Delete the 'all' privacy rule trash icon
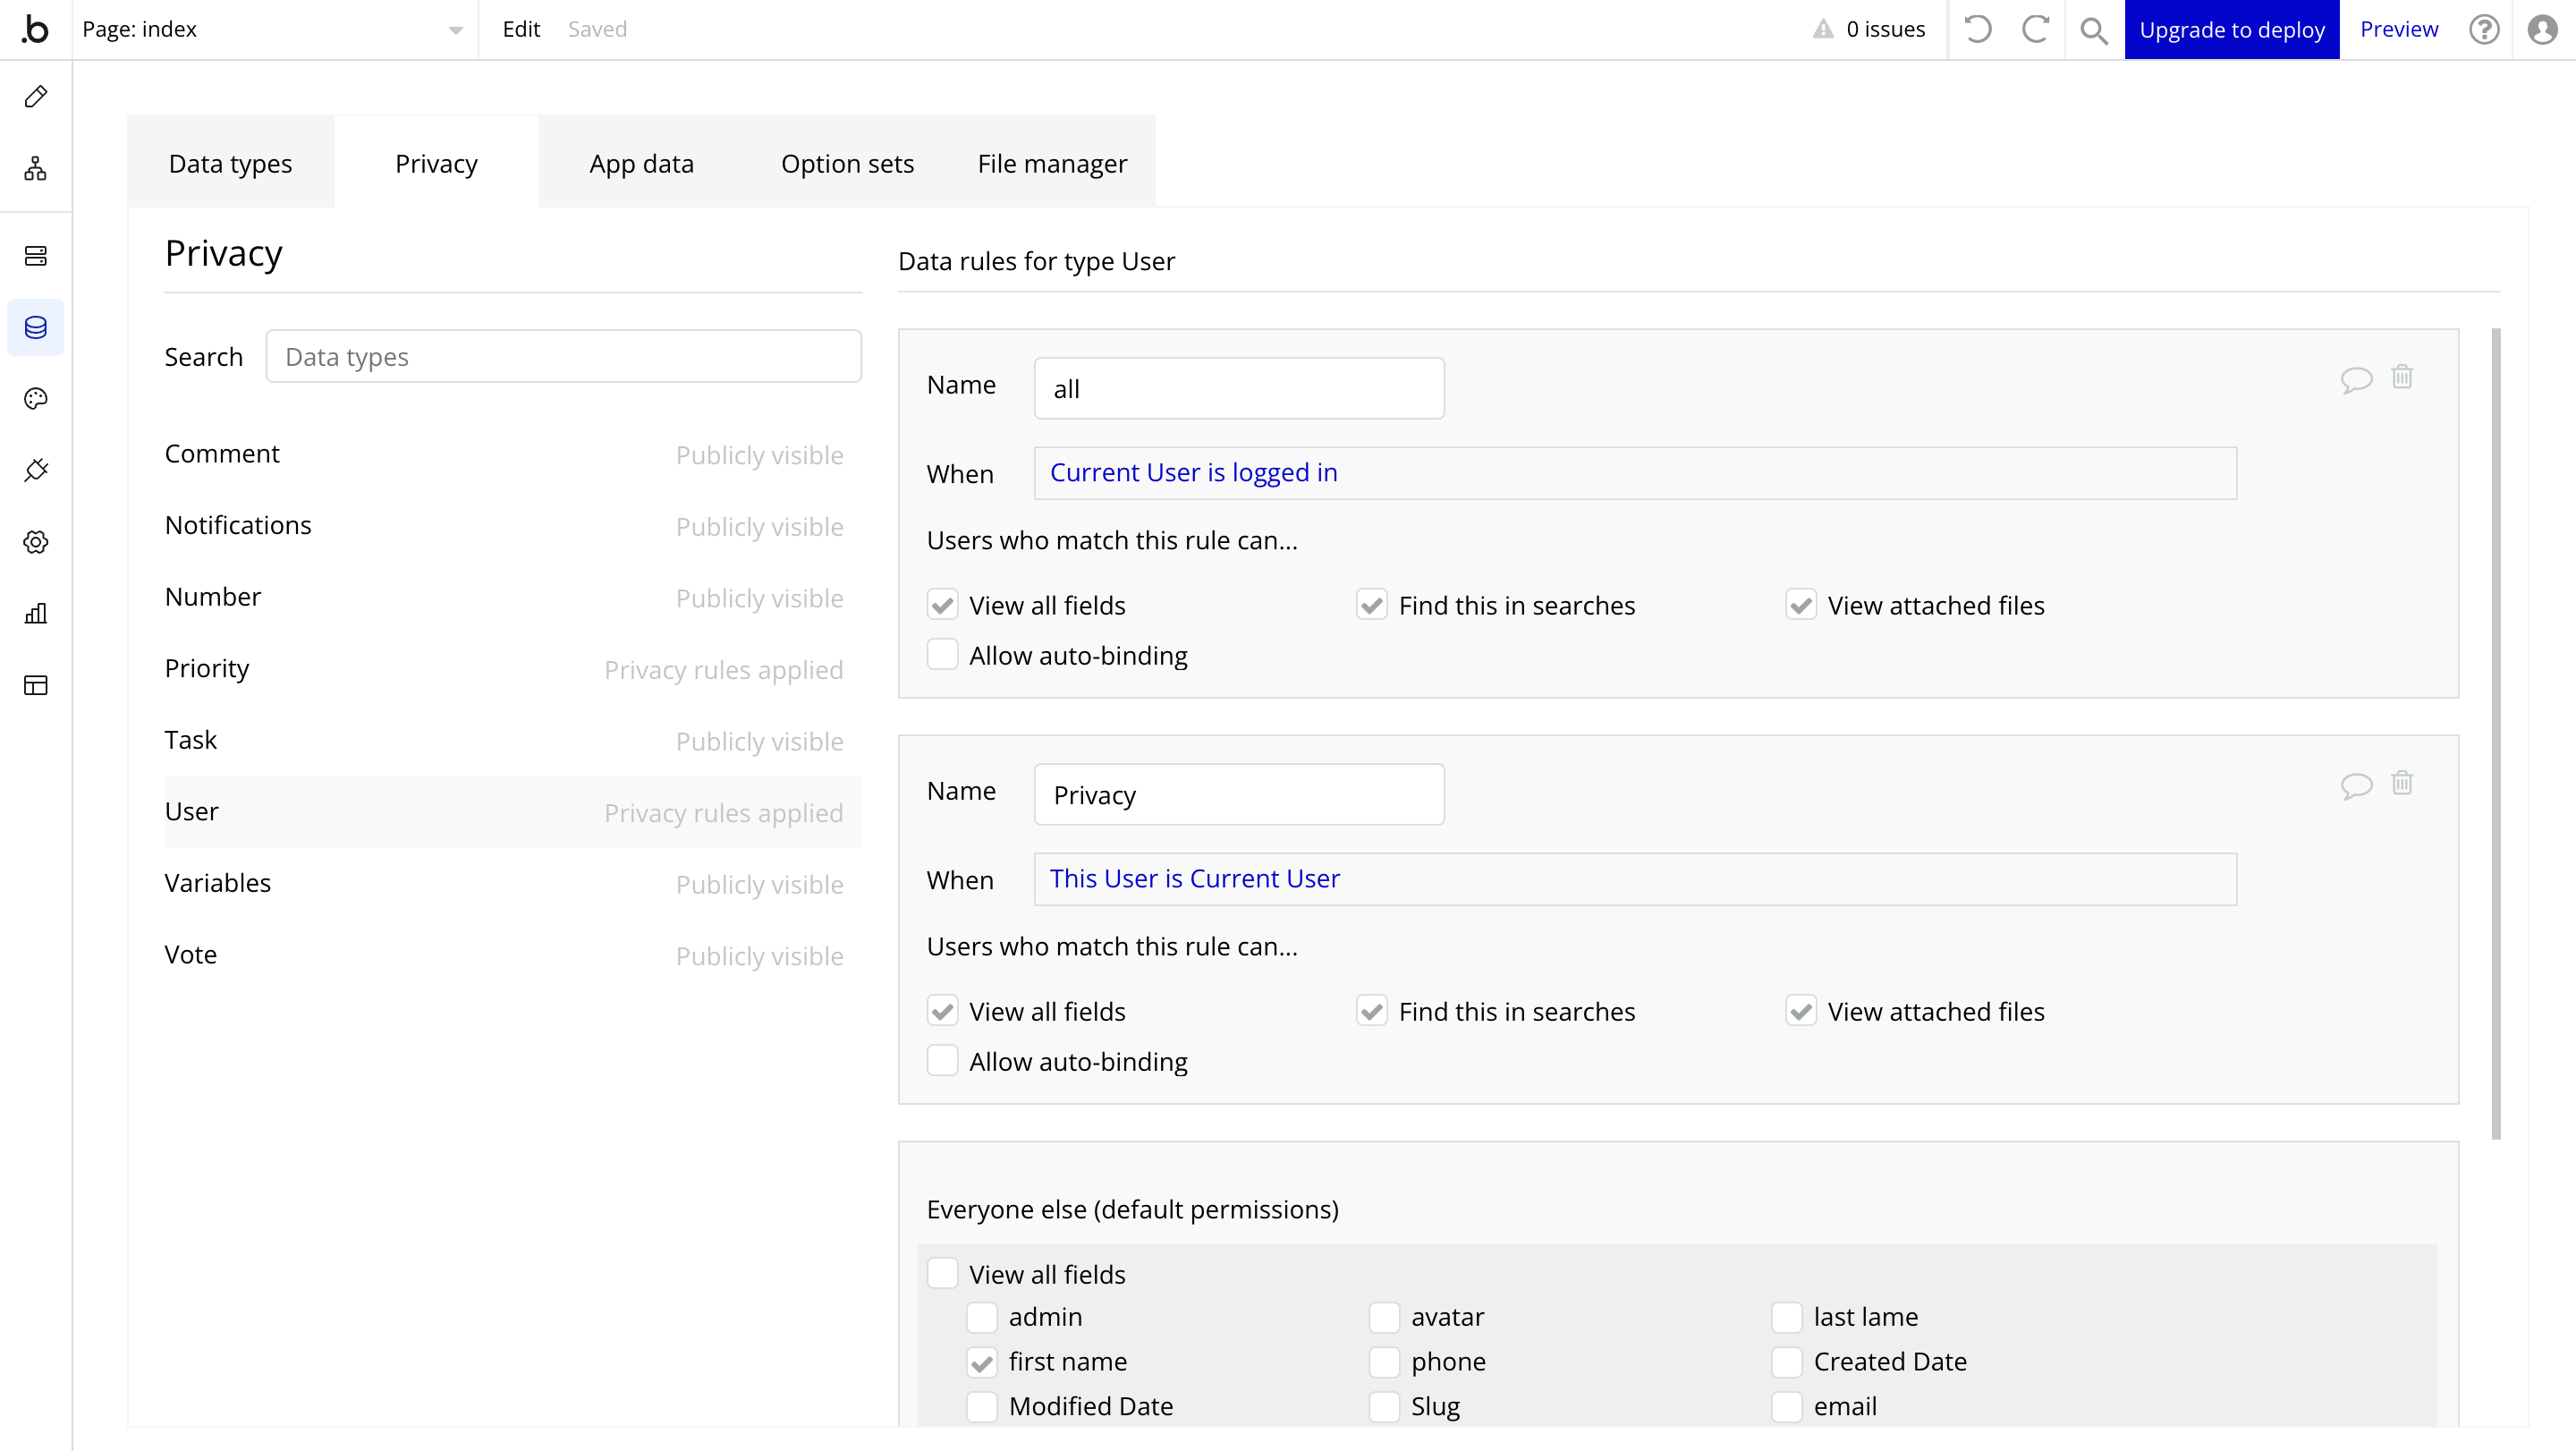Screen dimensions: 2576x1451 [x=2402, y=377]
